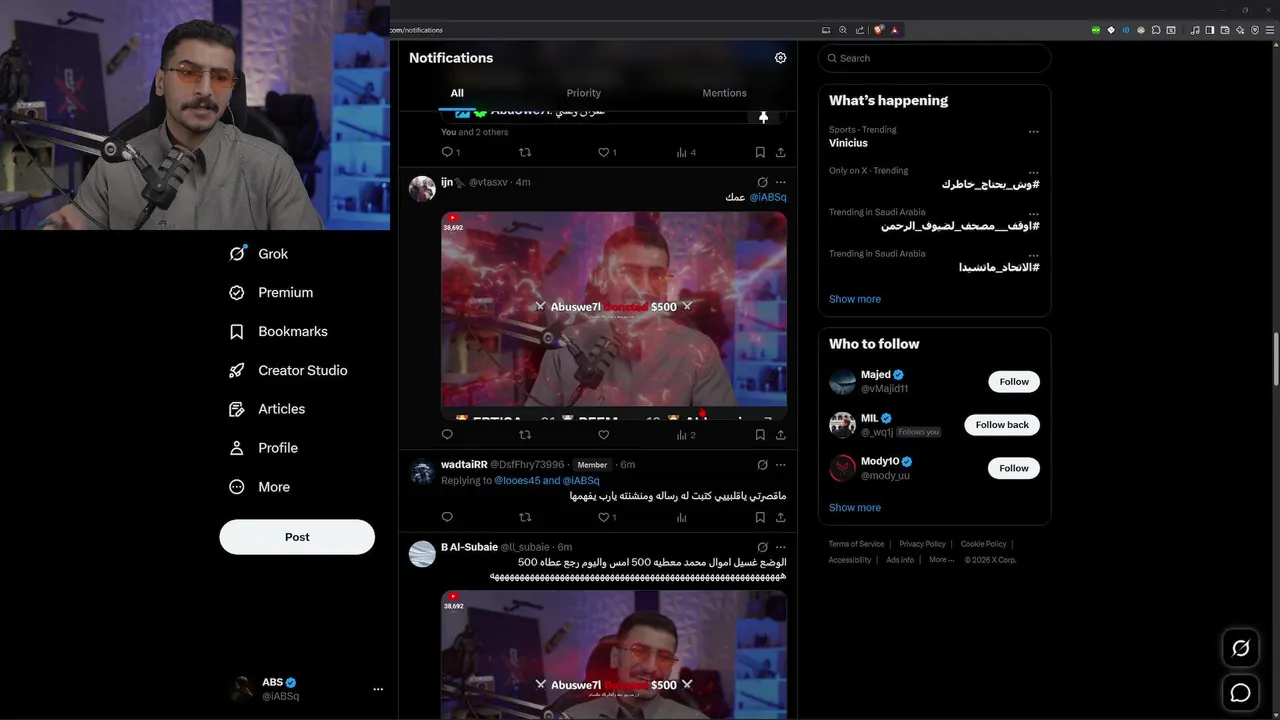Follow Majed
Viewport: 1280px width, 720px height.
(1014, 382)
